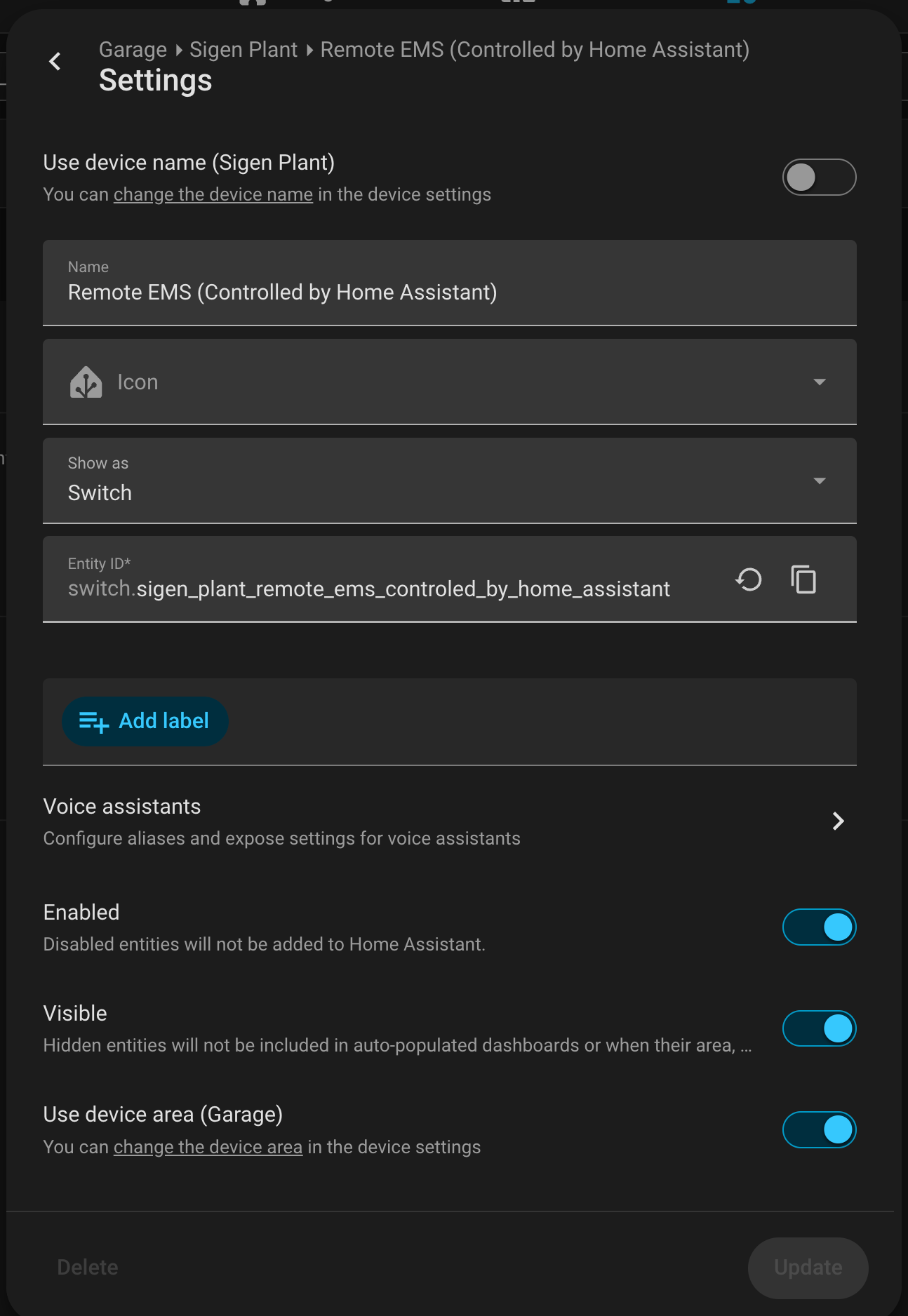Open the change the device area link
This screenshot has width=908, height=1316.
(x=208, y=1147)
